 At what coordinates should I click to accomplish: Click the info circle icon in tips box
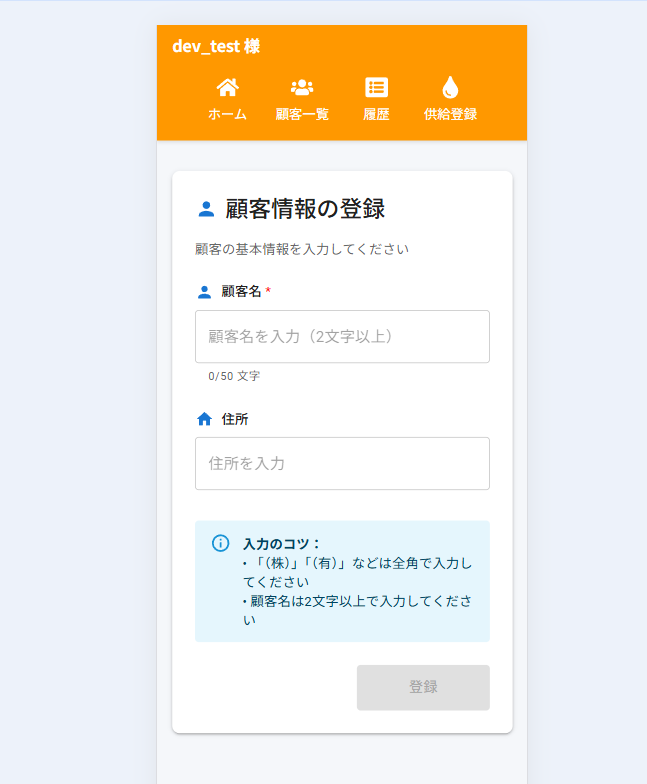point(220,543)
